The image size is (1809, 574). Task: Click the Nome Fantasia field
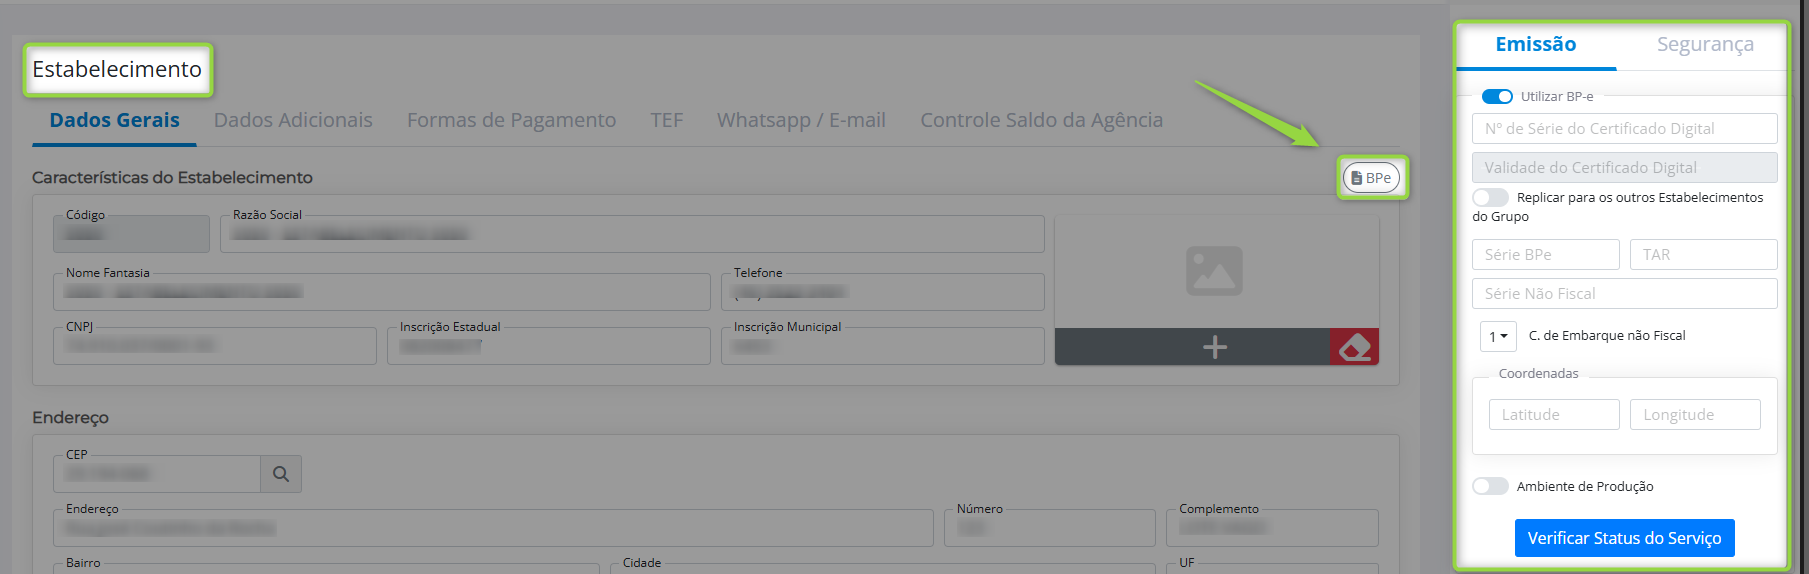coord(381,292)
